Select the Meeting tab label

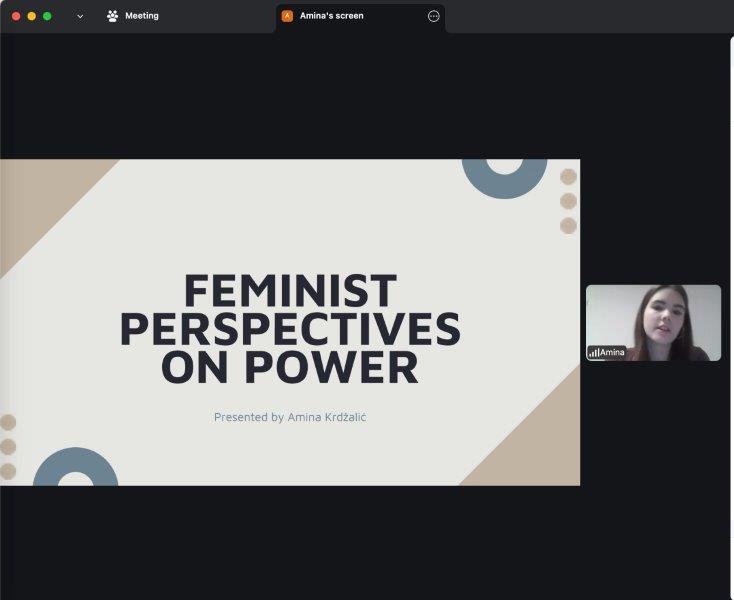(141, 16)
